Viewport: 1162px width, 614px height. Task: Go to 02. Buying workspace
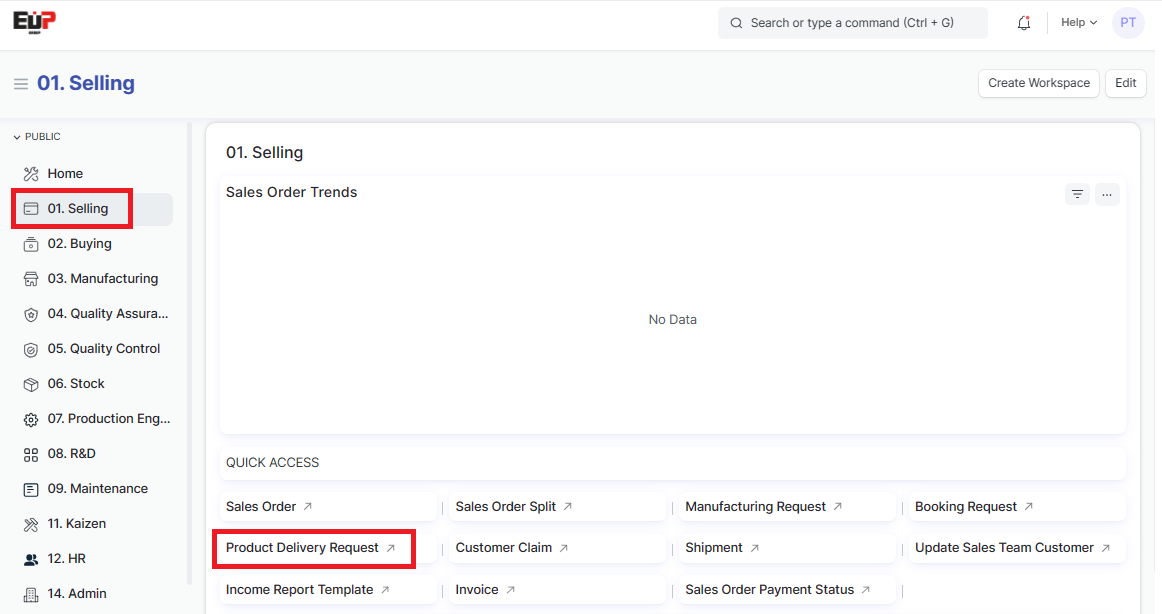pos(80,244)
